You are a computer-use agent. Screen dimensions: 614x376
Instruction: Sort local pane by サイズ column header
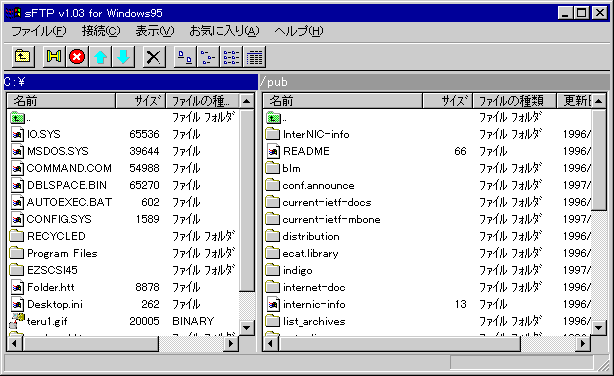point(141,101)
